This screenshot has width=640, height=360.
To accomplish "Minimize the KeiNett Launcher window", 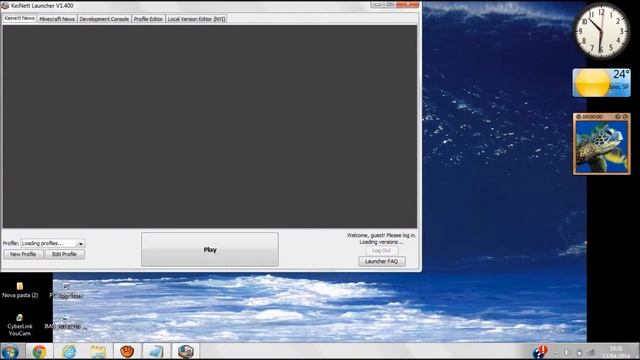I will point(377,4).
